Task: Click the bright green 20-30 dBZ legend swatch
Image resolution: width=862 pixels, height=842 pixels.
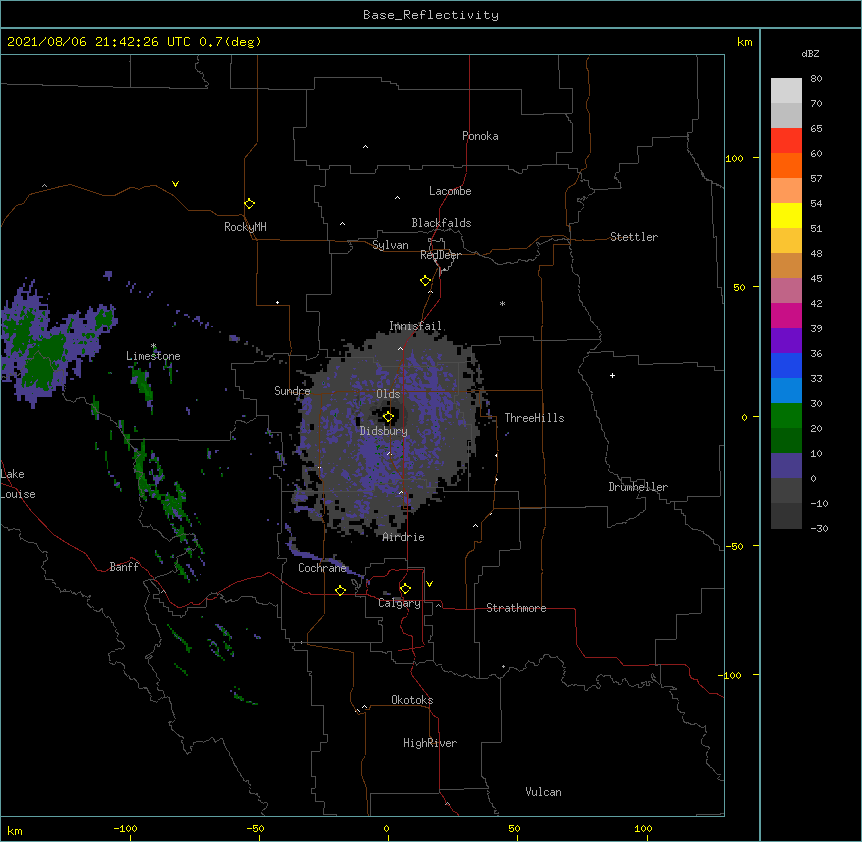Action: 786,416
